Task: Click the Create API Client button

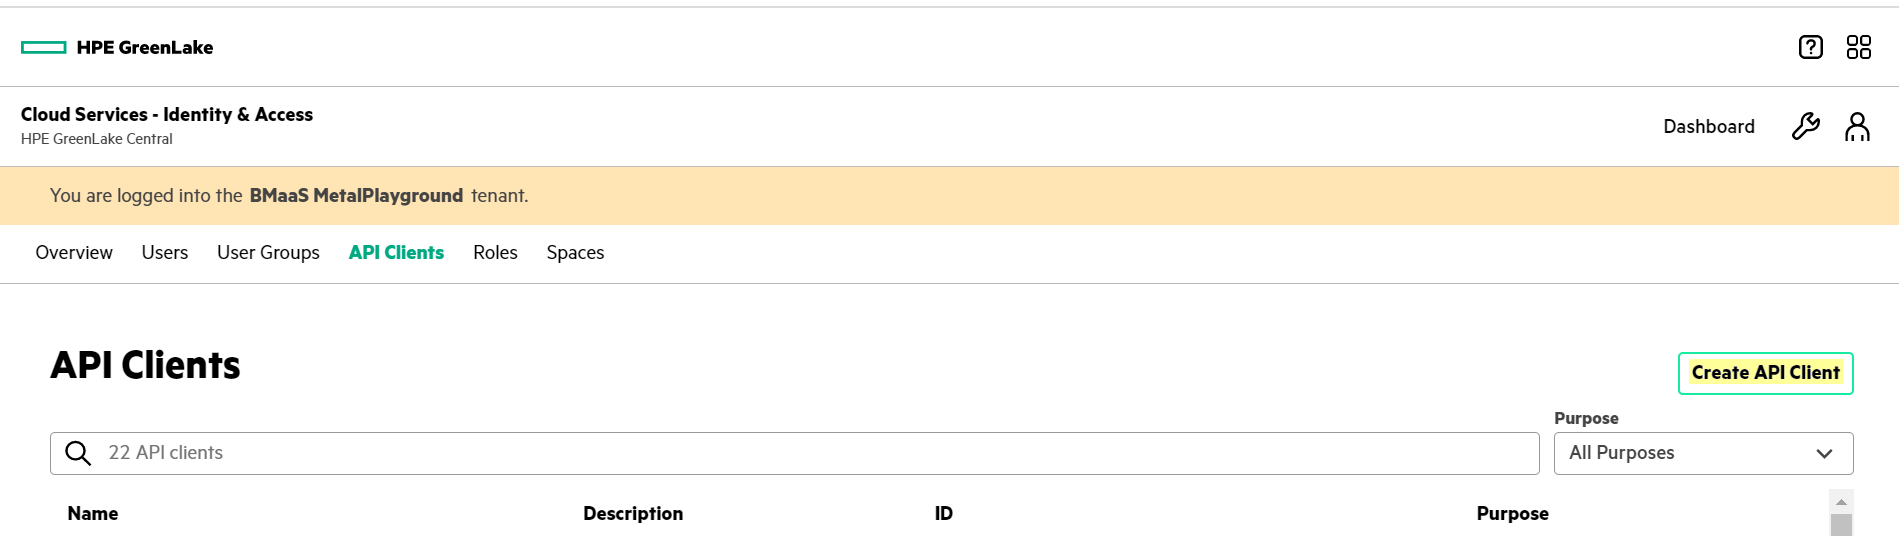Action: pyautogui.click(x=1765, y=373)
